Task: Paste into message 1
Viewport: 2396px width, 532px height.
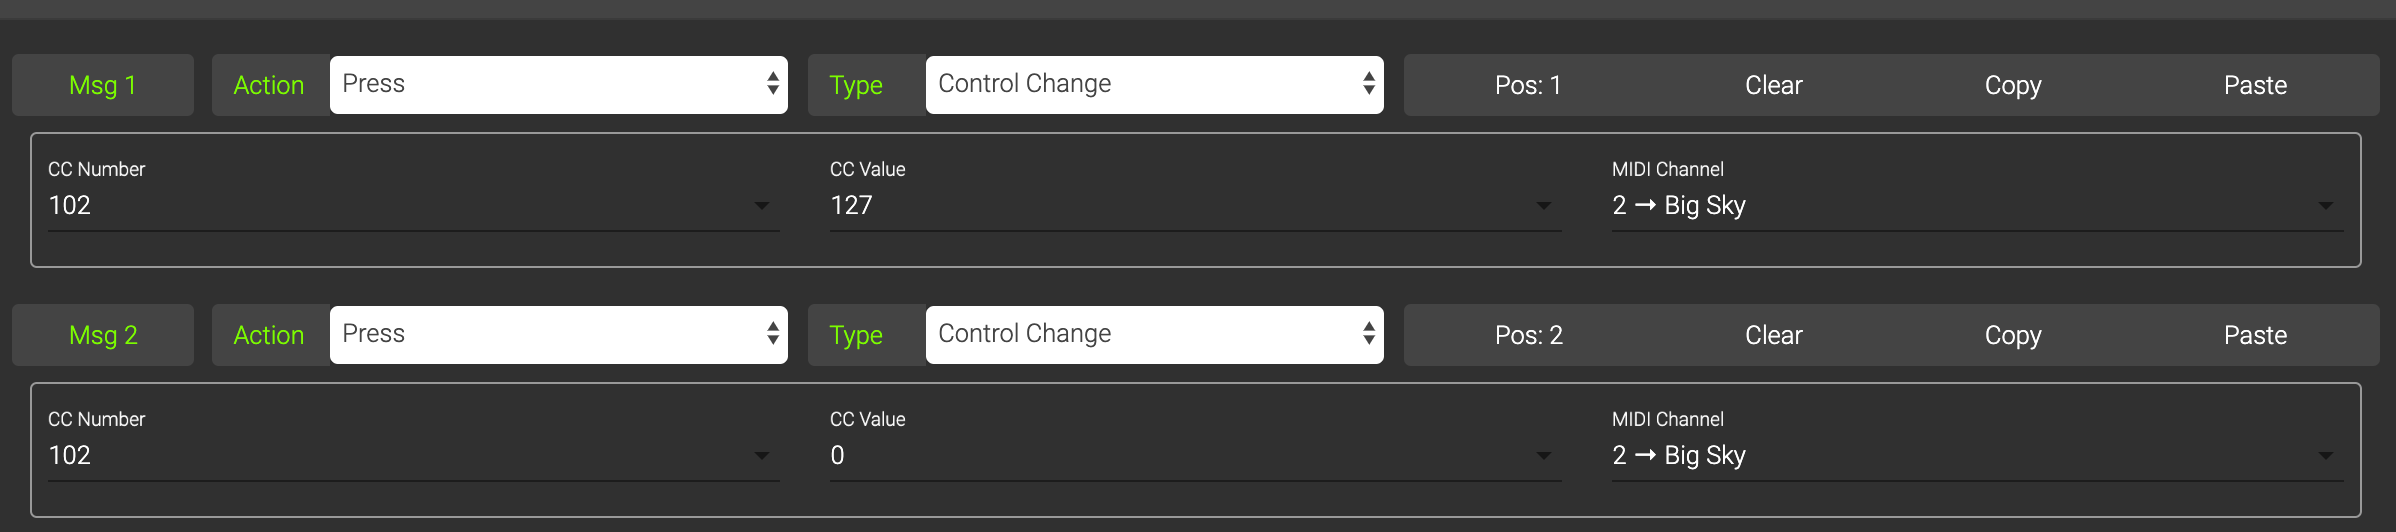Action: (x=2255, y=85)
